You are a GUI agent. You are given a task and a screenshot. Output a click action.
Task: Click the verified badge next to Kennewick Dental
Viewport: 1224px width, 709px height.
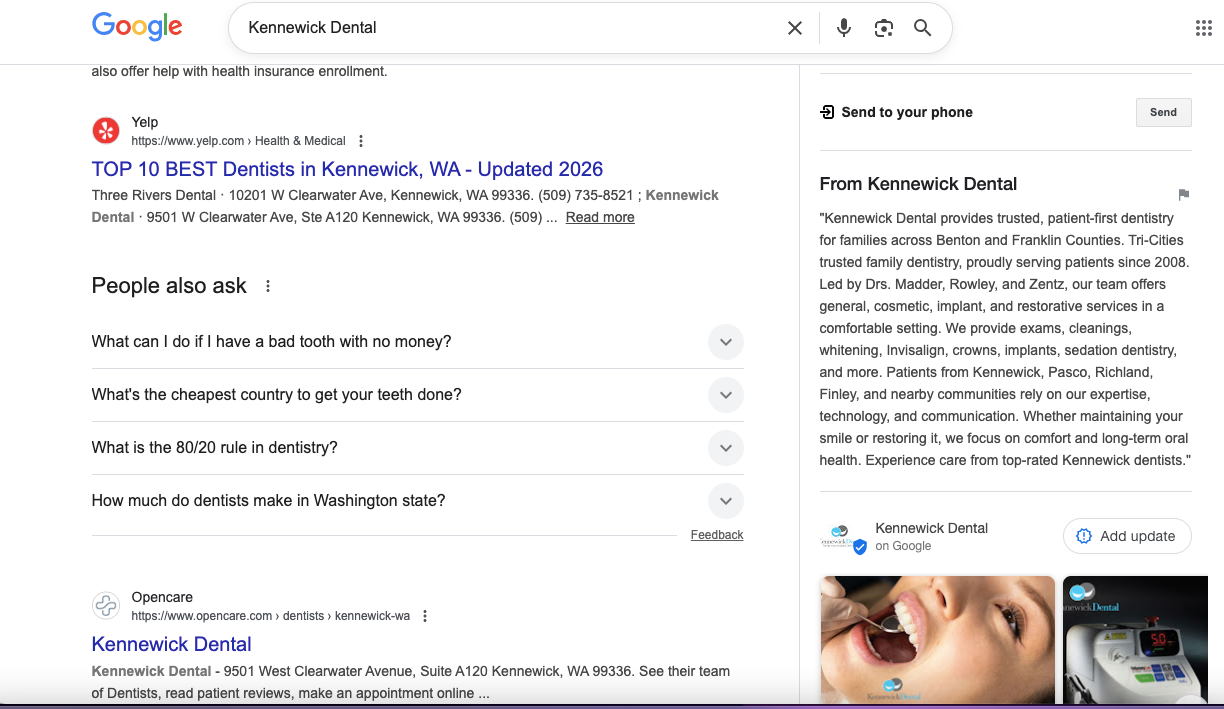pyautogui.click(x=858, y=546)
